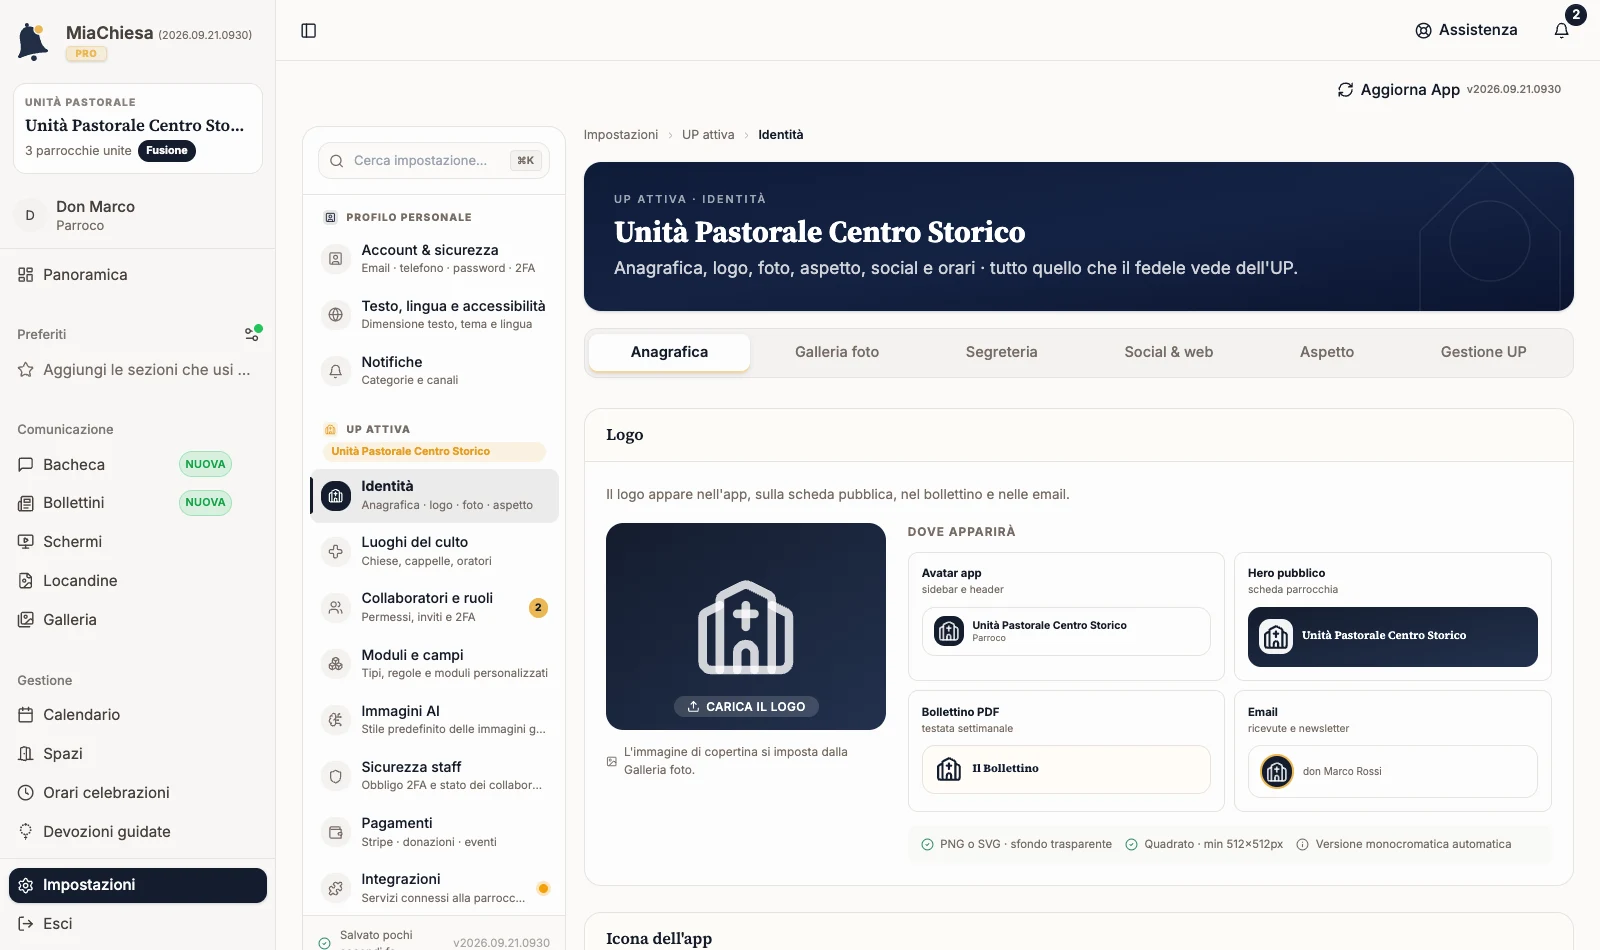This screenshot has height=950, width=1600.
Task: Click the Orari celebrazioni clock icon
Action: pyautogui.click(x=26, y=793)
